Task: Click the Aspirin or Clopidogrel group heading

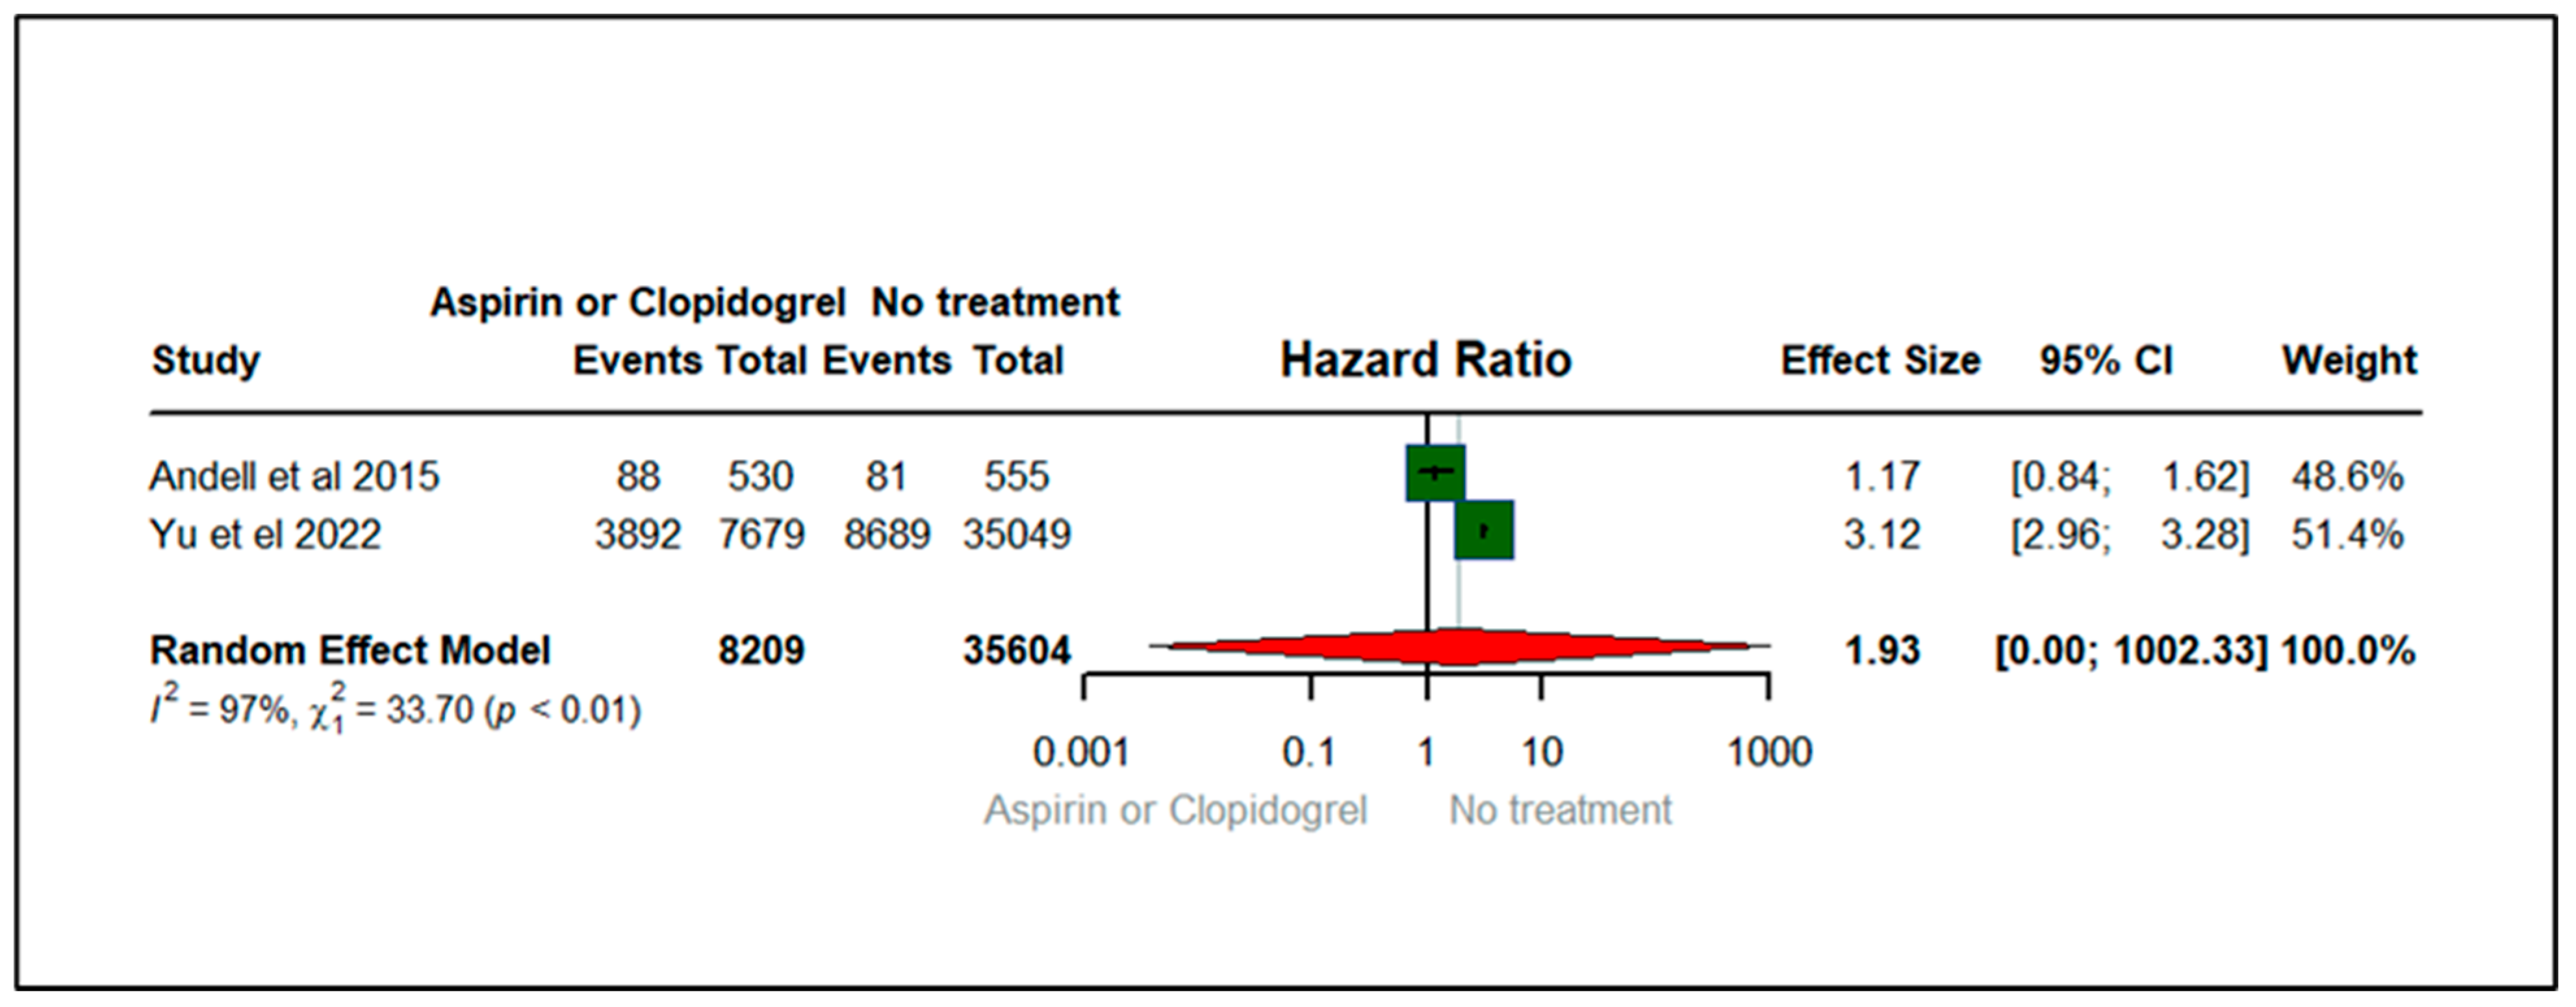Action: click(x=637, y=302)
